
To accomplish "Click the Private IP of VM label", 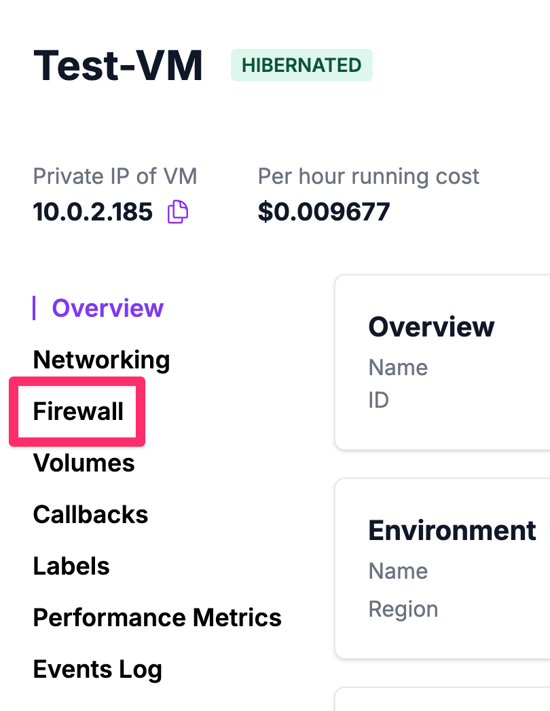I will (x=115, y=176).
